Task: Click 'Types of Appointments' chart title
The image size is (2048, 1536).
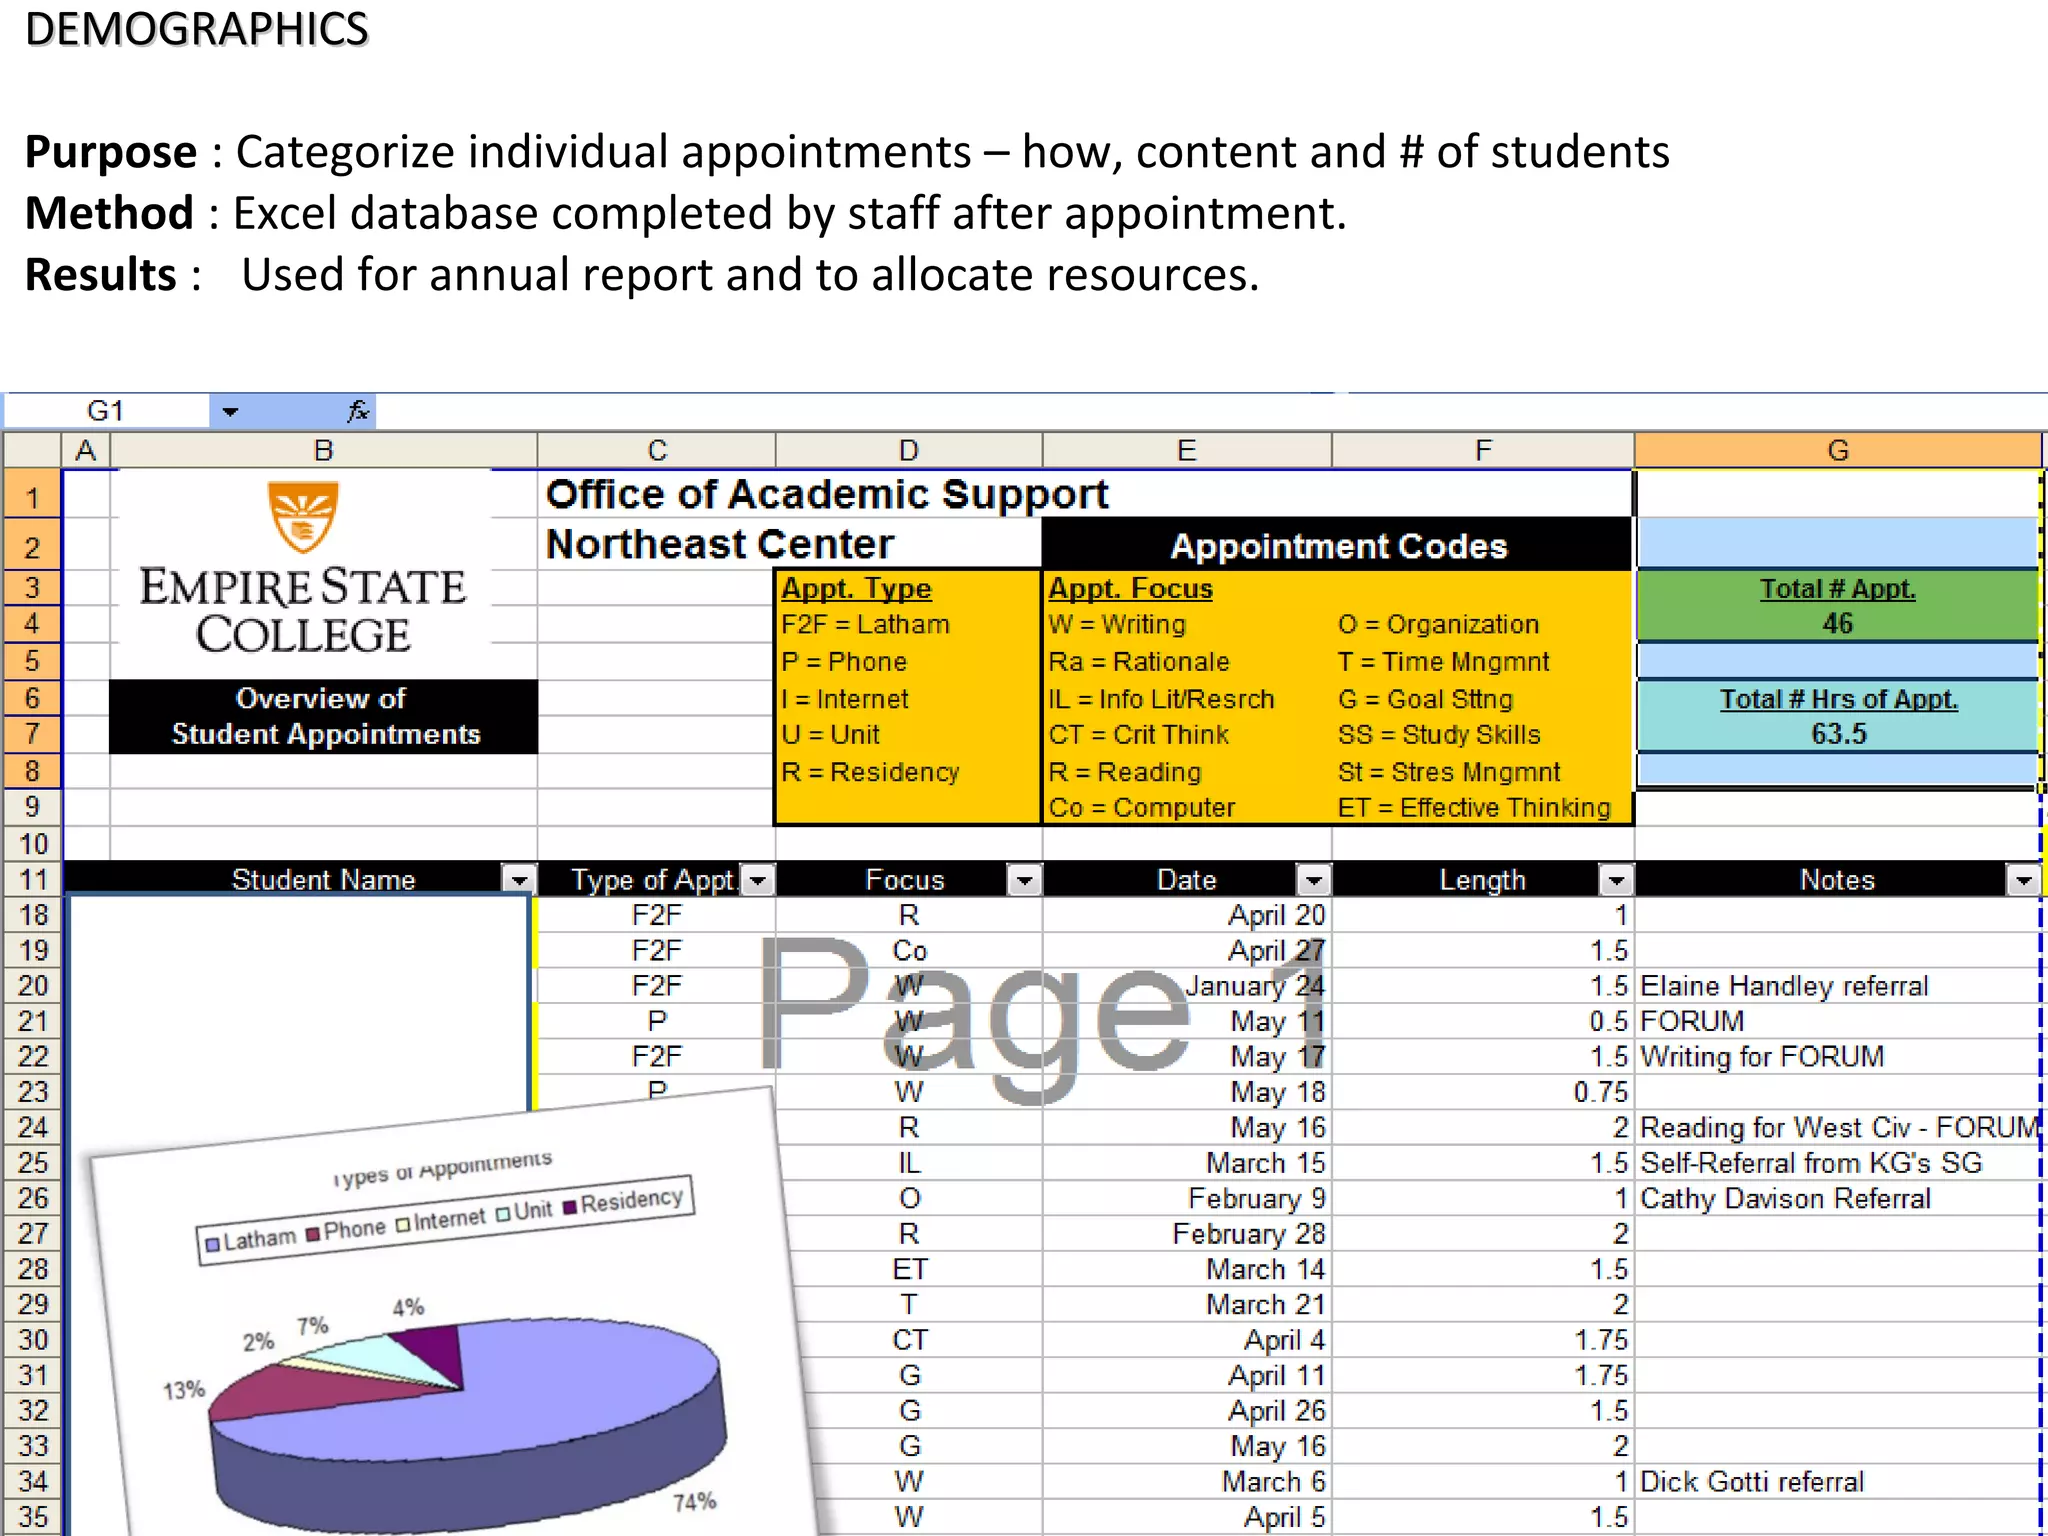Action: 442,1168
